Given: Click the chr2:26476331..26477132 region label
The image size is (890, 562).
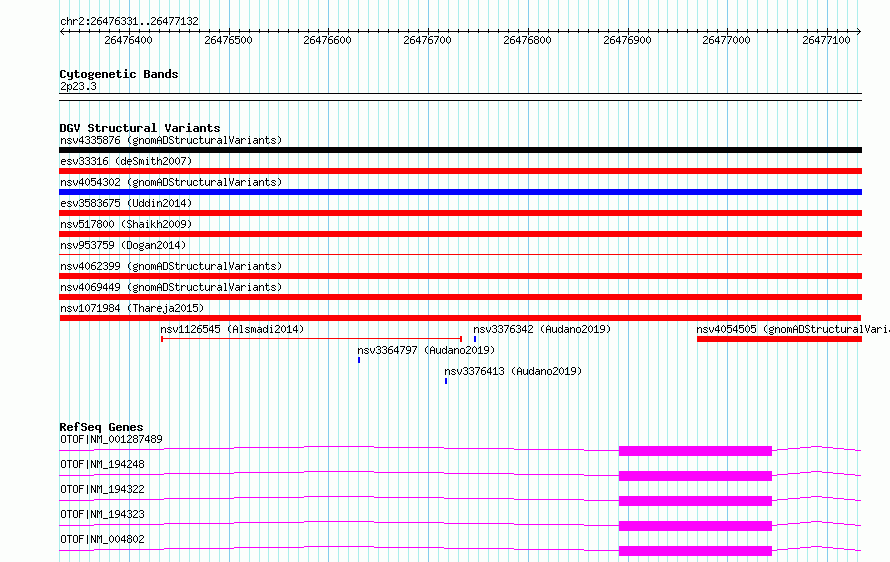Looking at the screenshot, I should [129, 21].
